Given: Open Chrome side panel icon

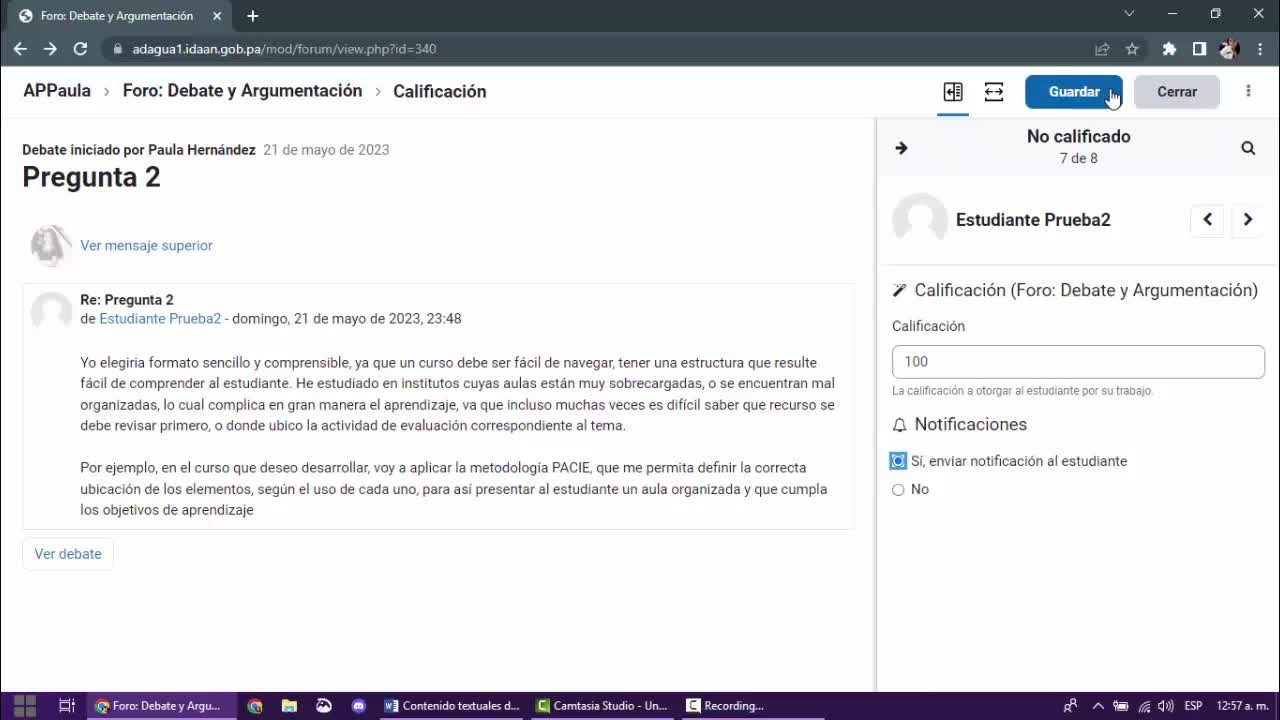Looking at the screenshot, I should tap(1199, 49).
